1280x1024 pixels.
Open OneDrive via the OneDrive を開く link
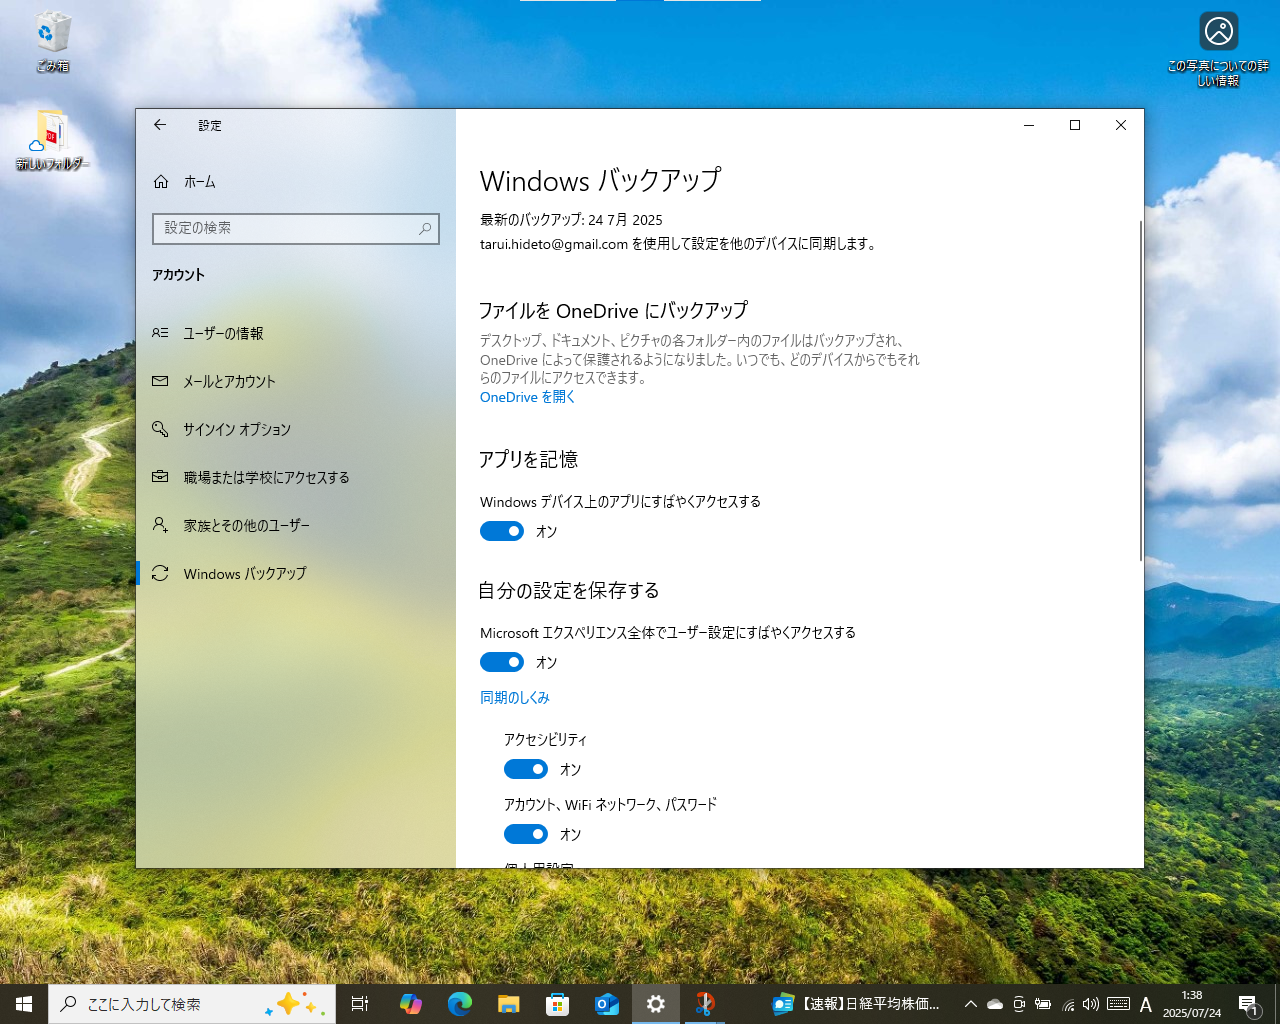527,397
